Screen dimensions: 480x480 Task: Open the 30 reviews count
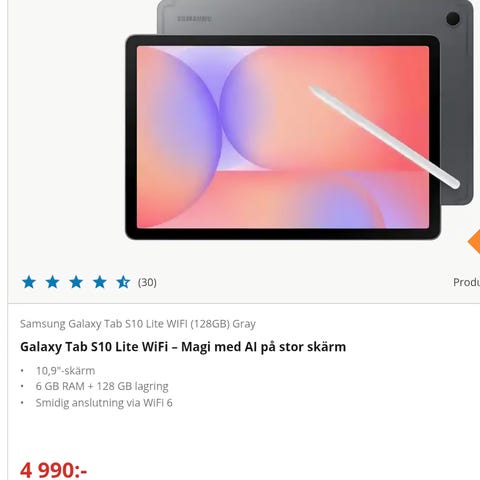[x=147, y=282]
